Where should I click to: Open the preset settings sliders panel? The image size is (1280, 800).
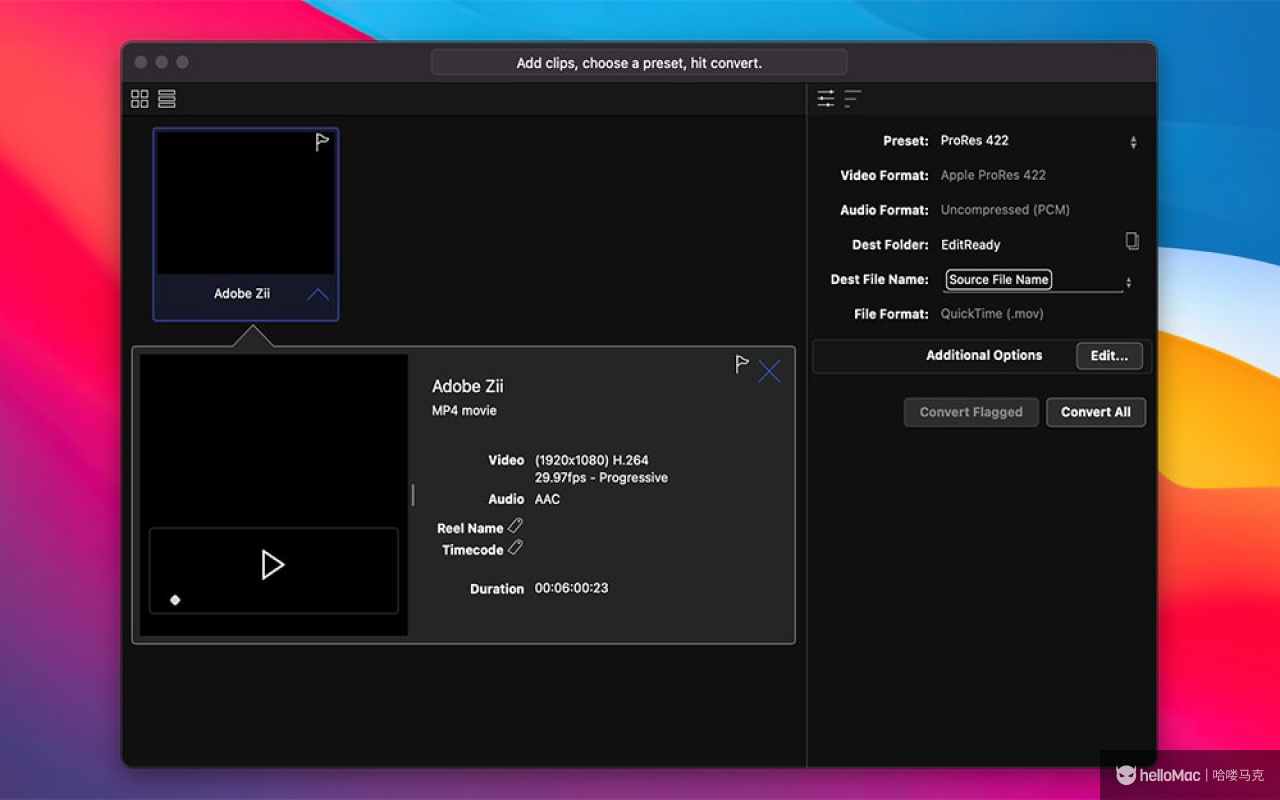pos(825,98)
